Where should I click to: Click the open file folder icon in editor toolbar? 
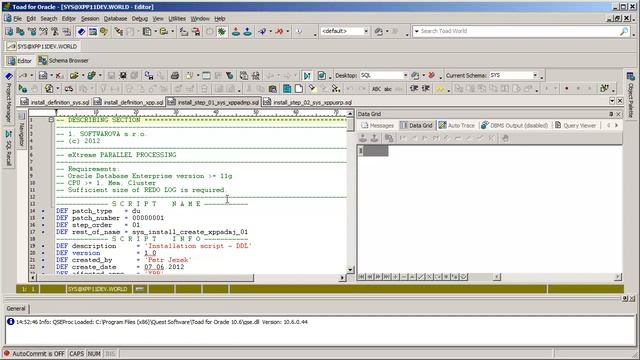(x=74, y=76)
